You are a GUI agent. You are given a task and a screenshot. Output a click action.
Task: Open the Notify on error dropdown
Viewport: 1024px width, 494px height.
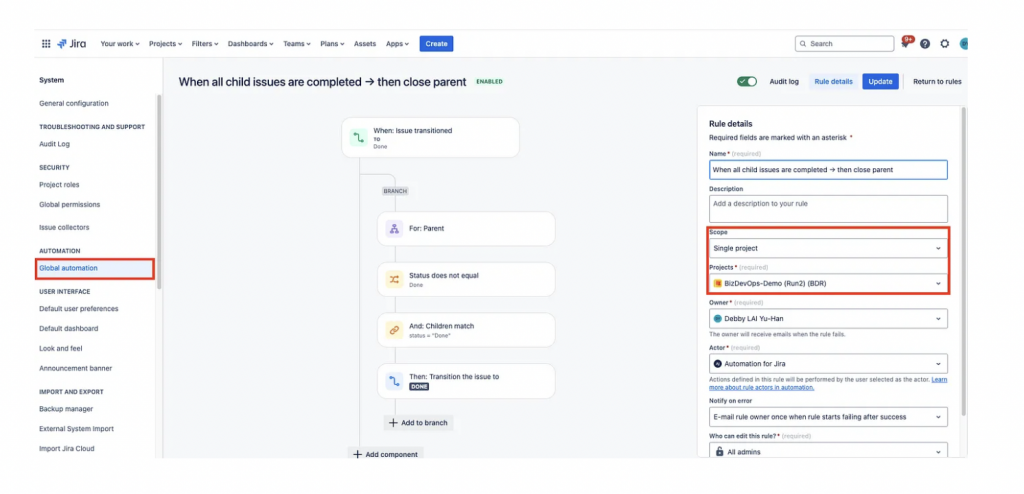point(828,416)
